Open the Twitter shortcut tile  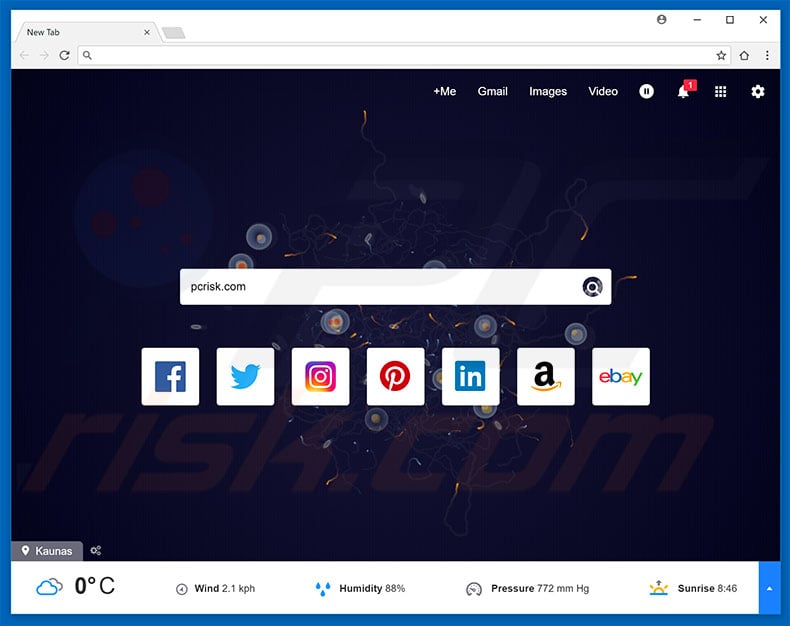[x=245, y=377]
